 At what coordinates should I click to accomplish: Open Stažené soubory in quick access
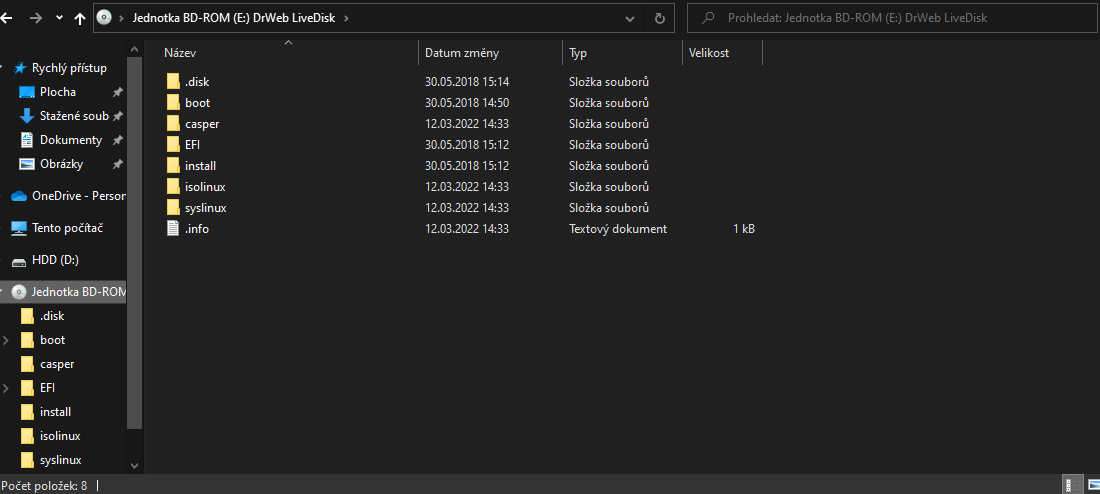coord(73,116)
